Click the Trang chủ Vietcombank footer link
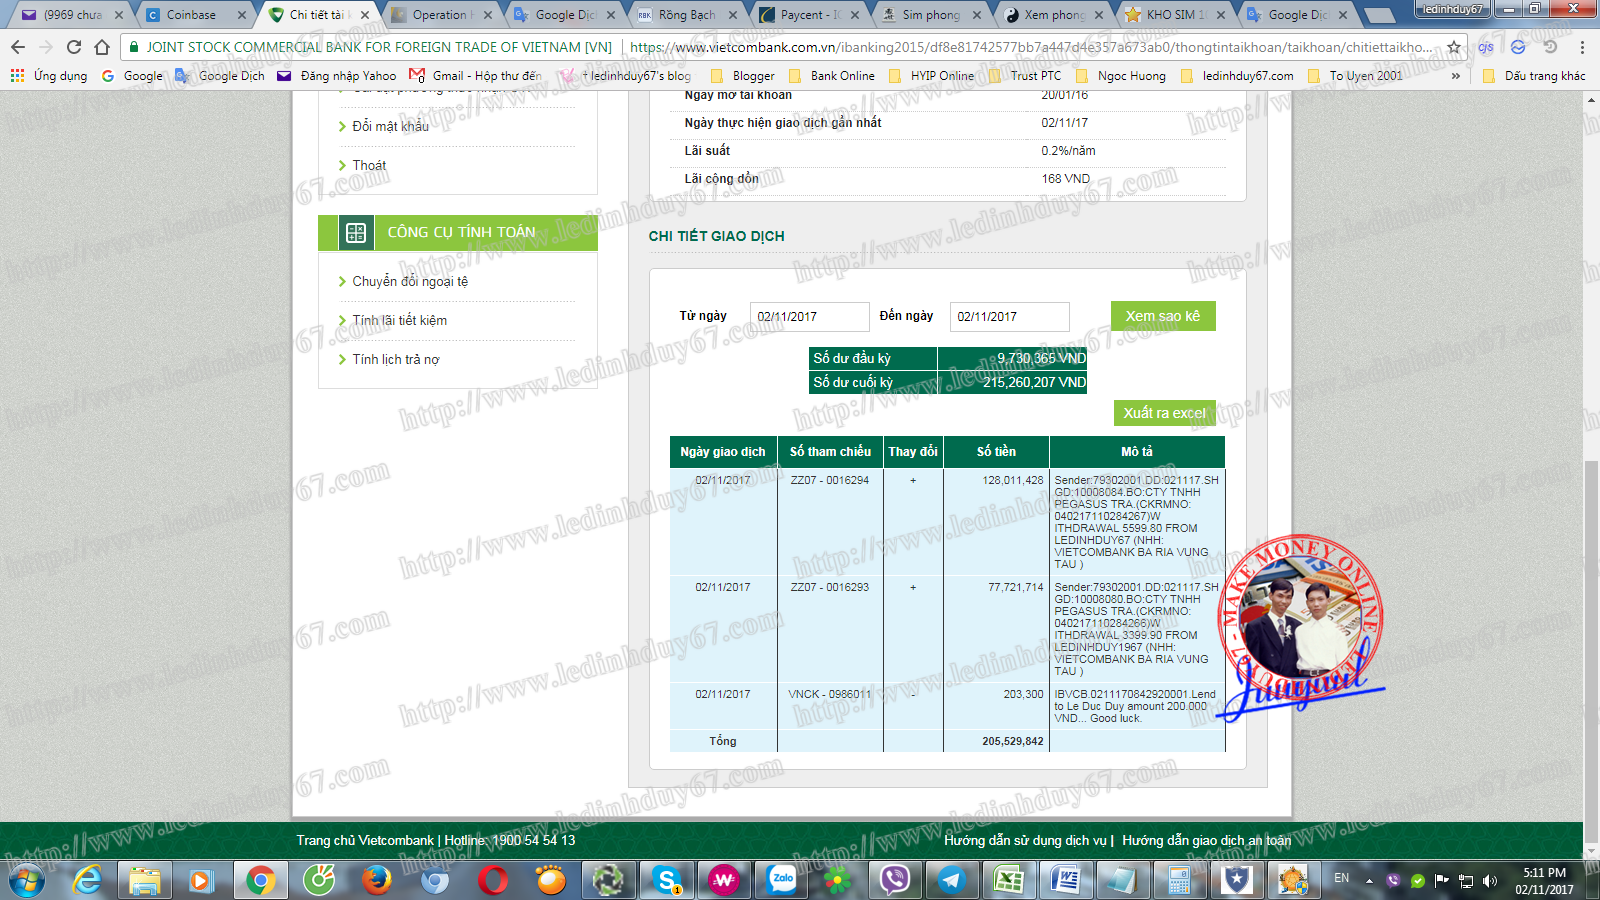The image size is (1600, 900). click(365, 841)
